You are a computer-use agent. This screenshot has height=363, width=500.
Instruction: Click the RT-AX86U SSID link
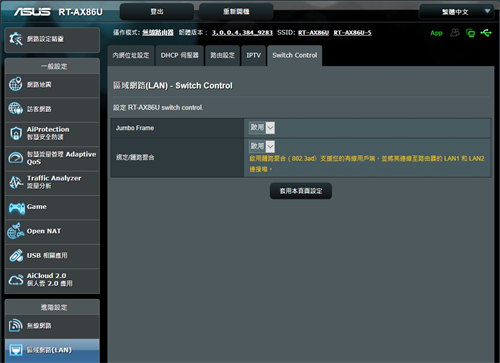point(313,33)
